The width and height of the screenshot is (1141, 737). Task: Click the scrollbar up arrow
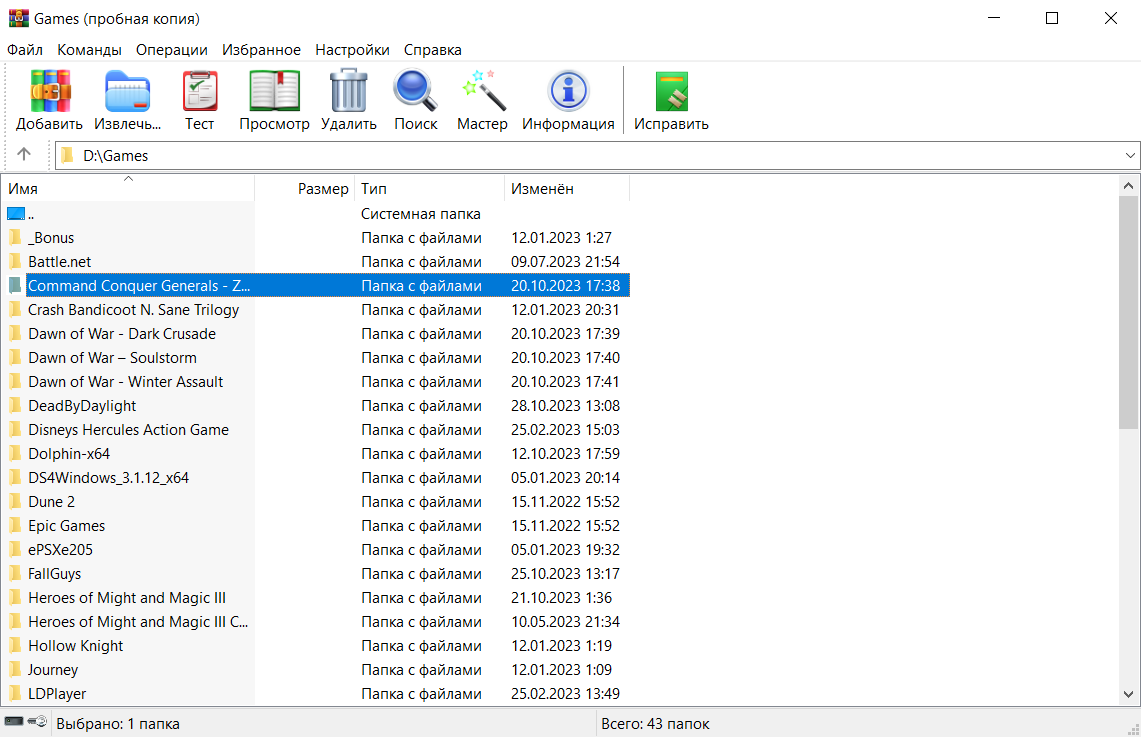tap(1129, 186)
